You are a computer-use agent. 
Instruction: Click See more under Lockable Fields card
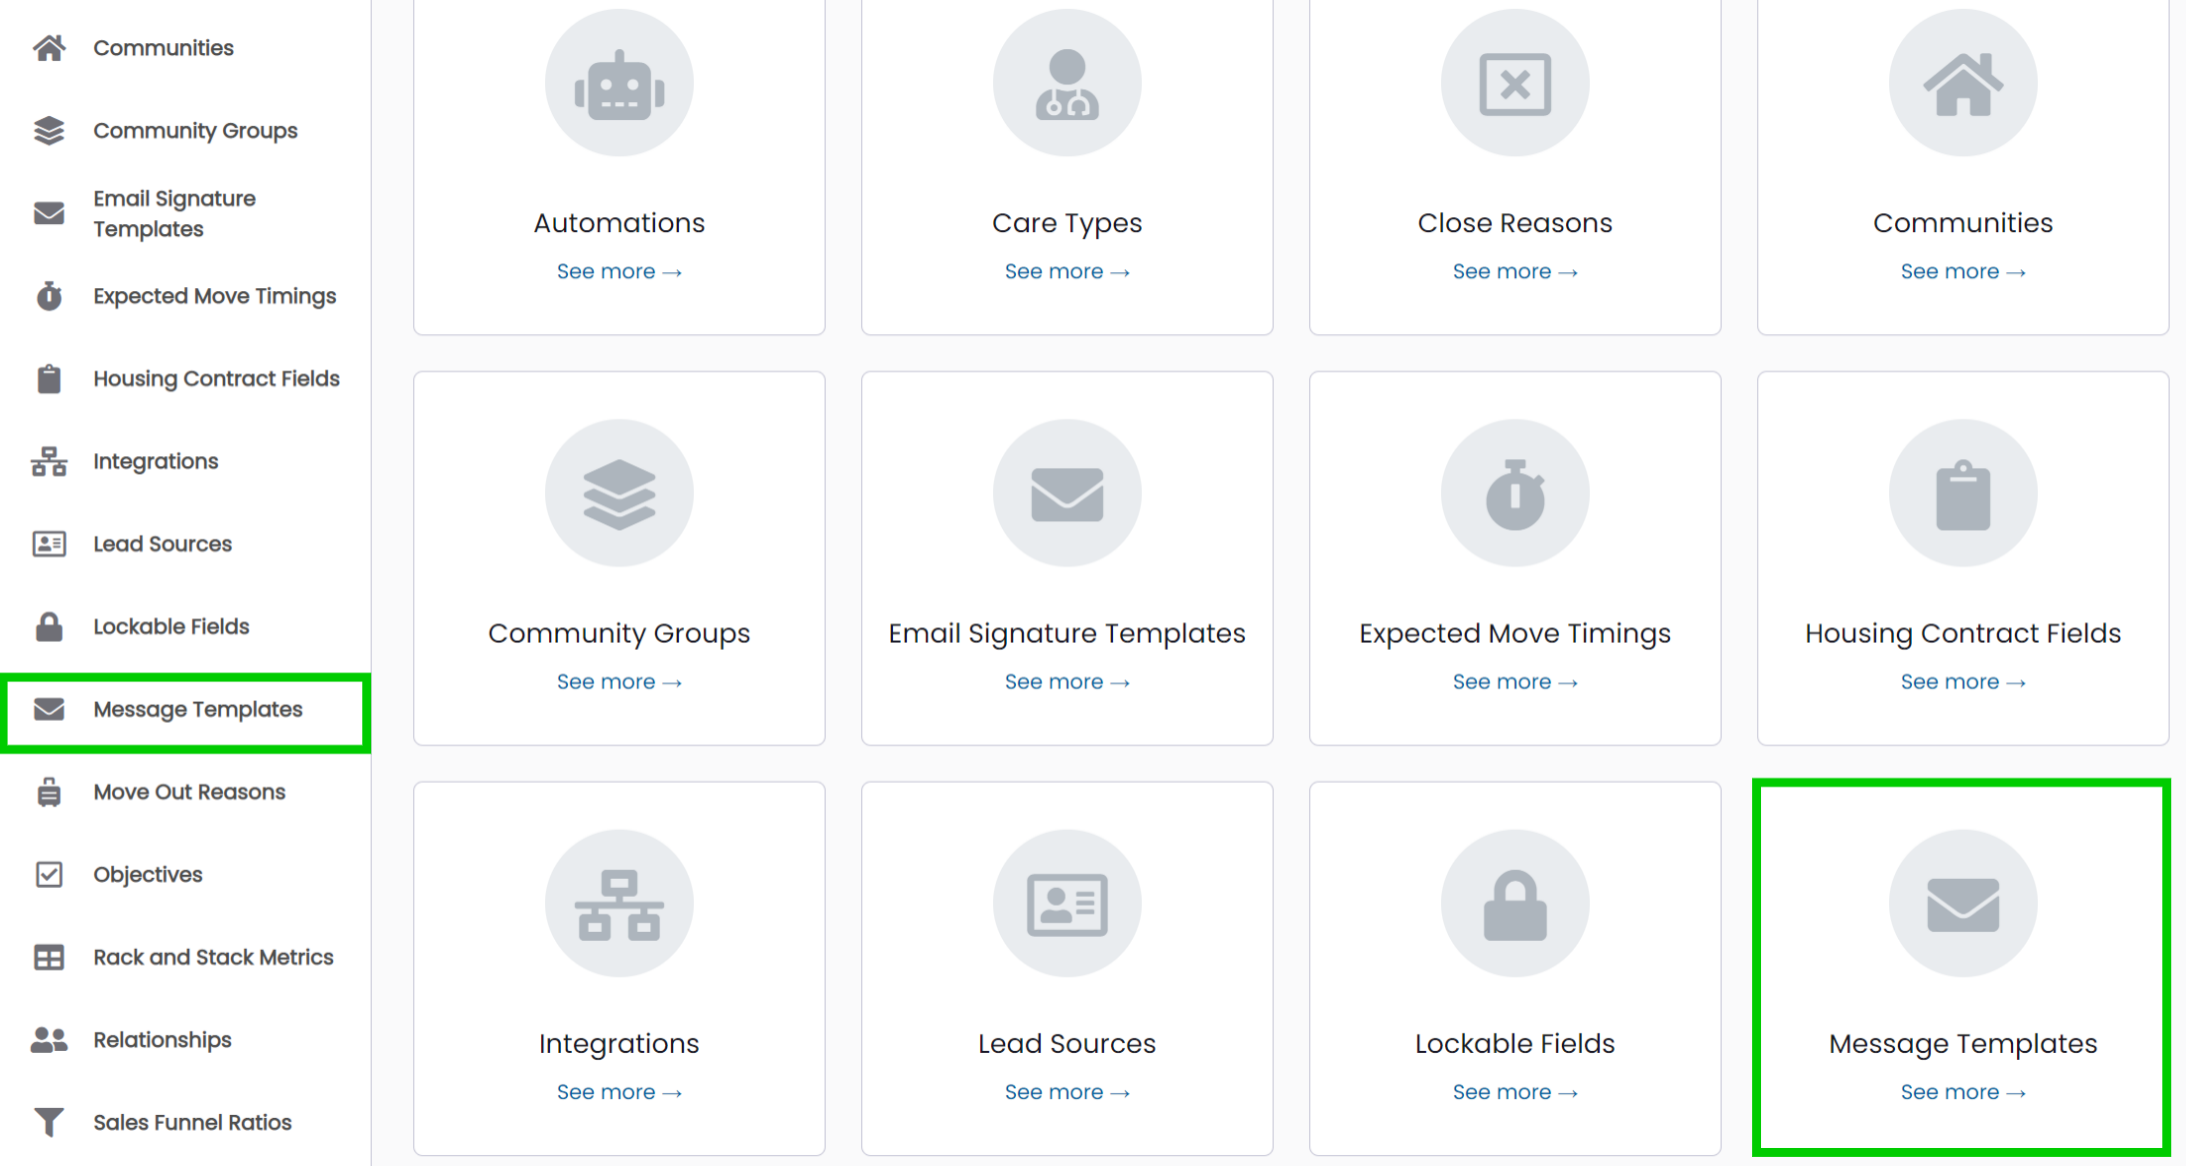[x=1515, y=1091]
